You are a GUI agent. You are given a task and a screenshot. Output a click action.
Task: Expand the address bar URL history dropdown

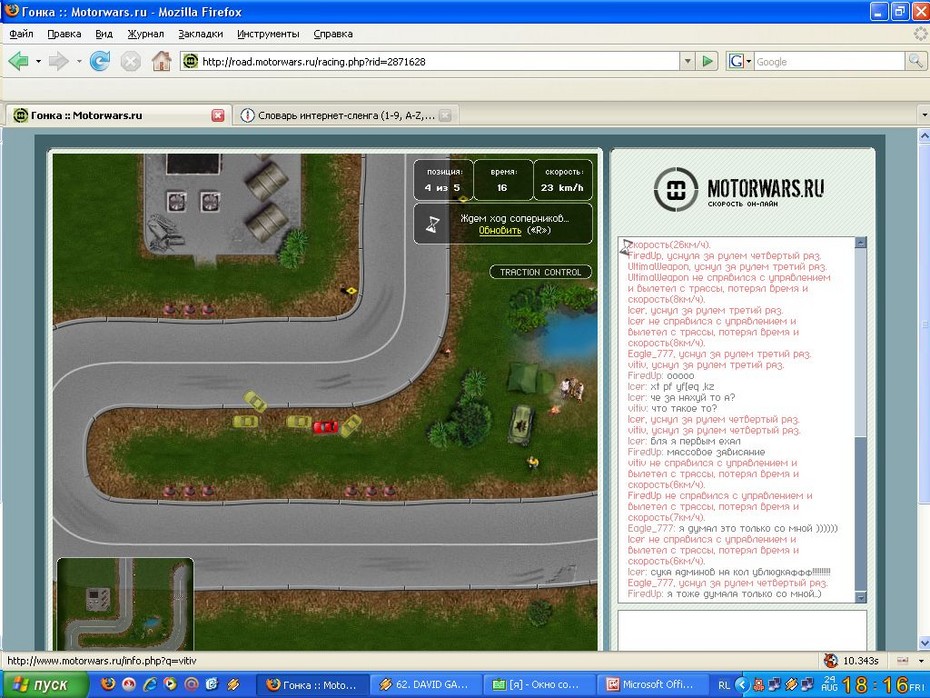point(687,61)
